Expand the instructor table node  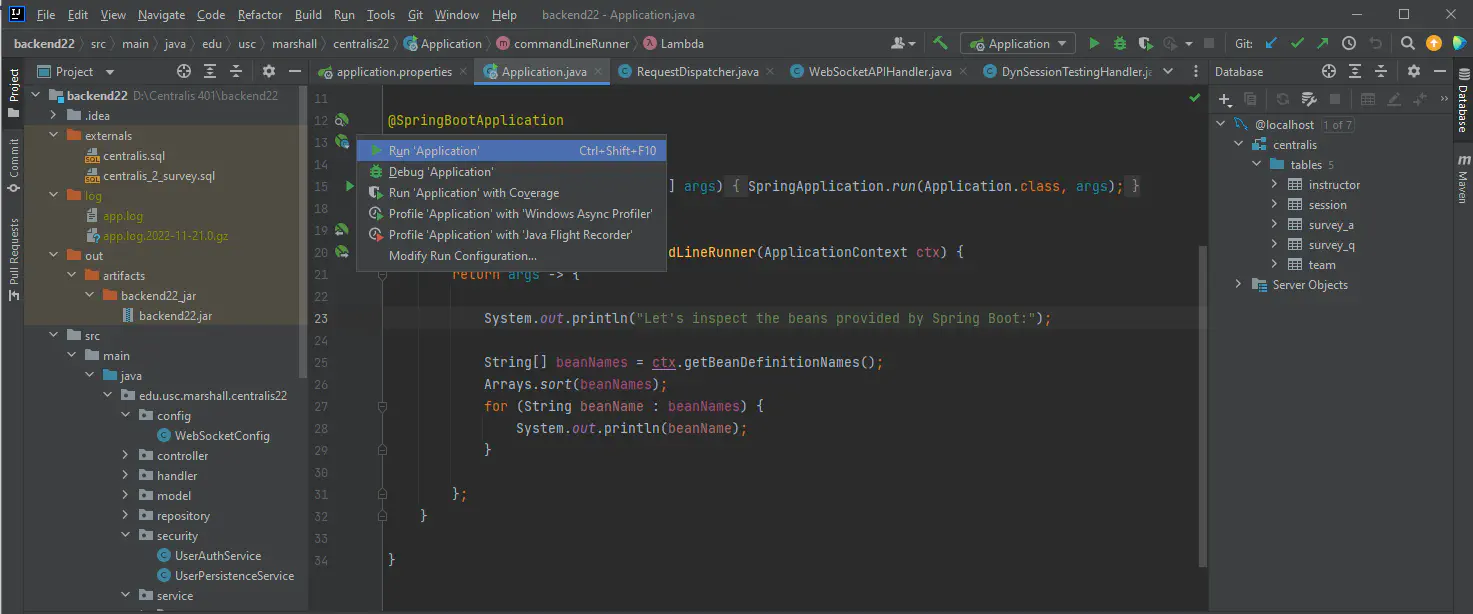click(x=1274, y=185)
